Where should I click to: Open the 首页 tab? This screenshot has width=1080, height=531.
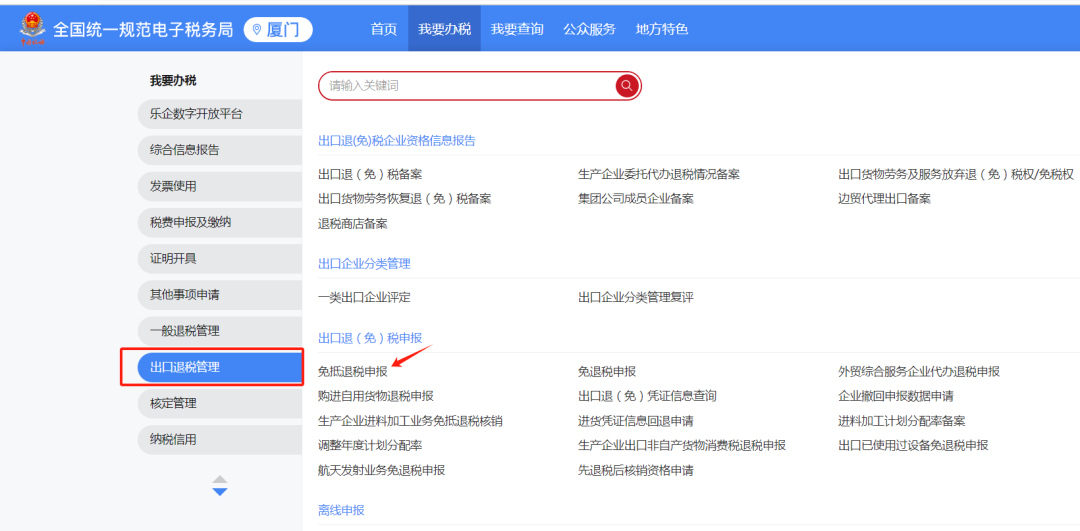(384, 29)
